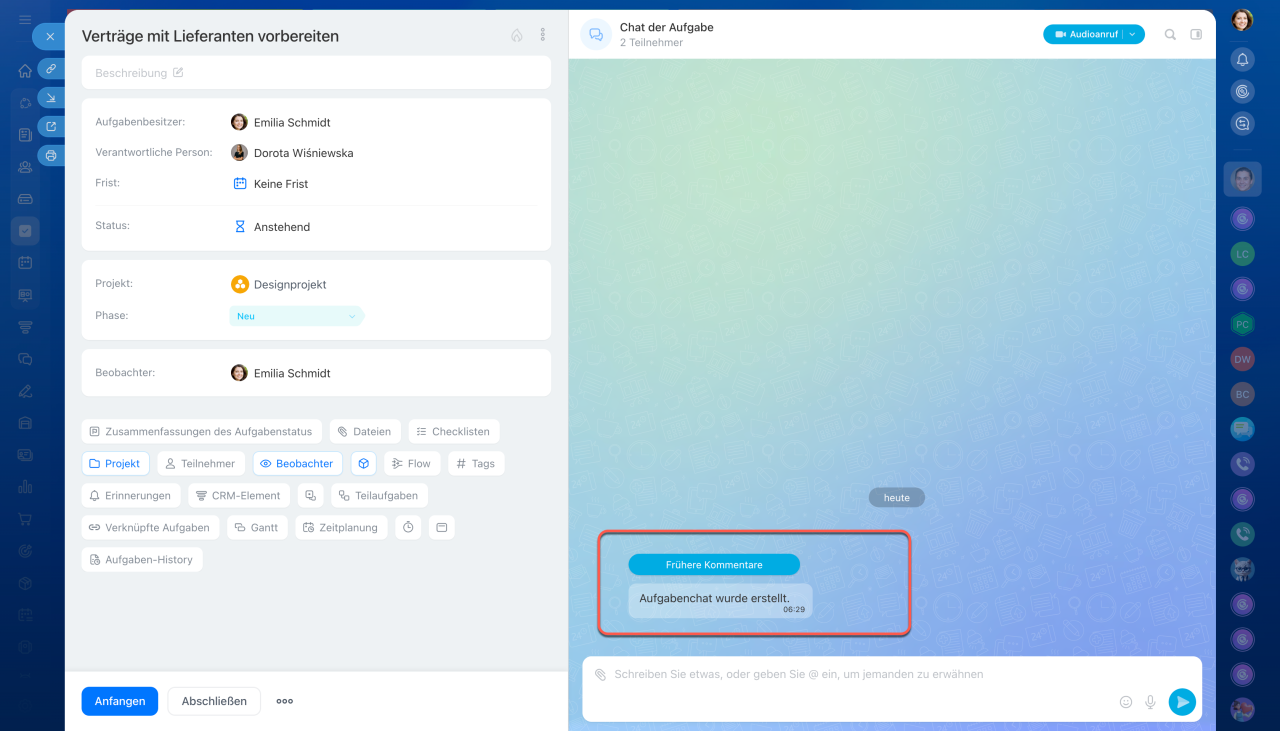Click the orange Designprojekt project icon
The image size is (1280, 731).
coord(240,284)
